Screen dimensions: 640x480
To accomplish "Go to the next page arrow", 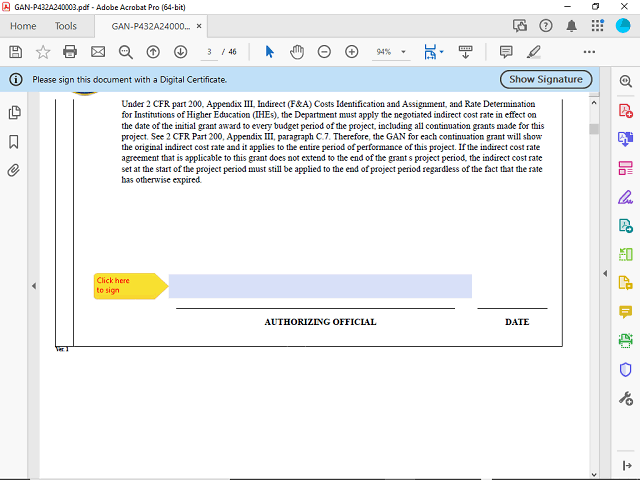I will 180,52.
